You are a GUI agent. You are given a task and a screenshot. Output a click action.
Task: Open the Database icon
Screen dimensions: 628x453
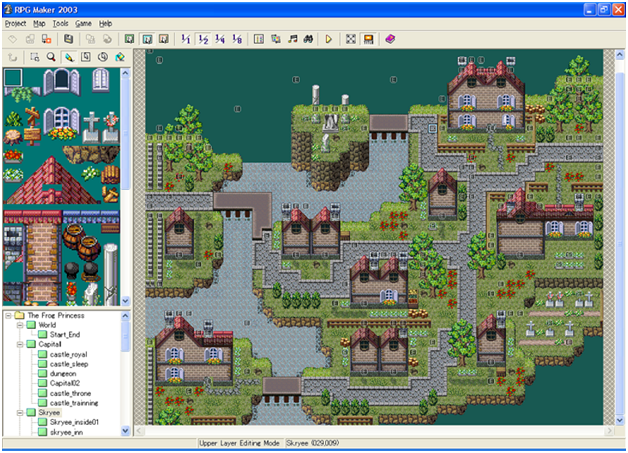coord(259,39)
